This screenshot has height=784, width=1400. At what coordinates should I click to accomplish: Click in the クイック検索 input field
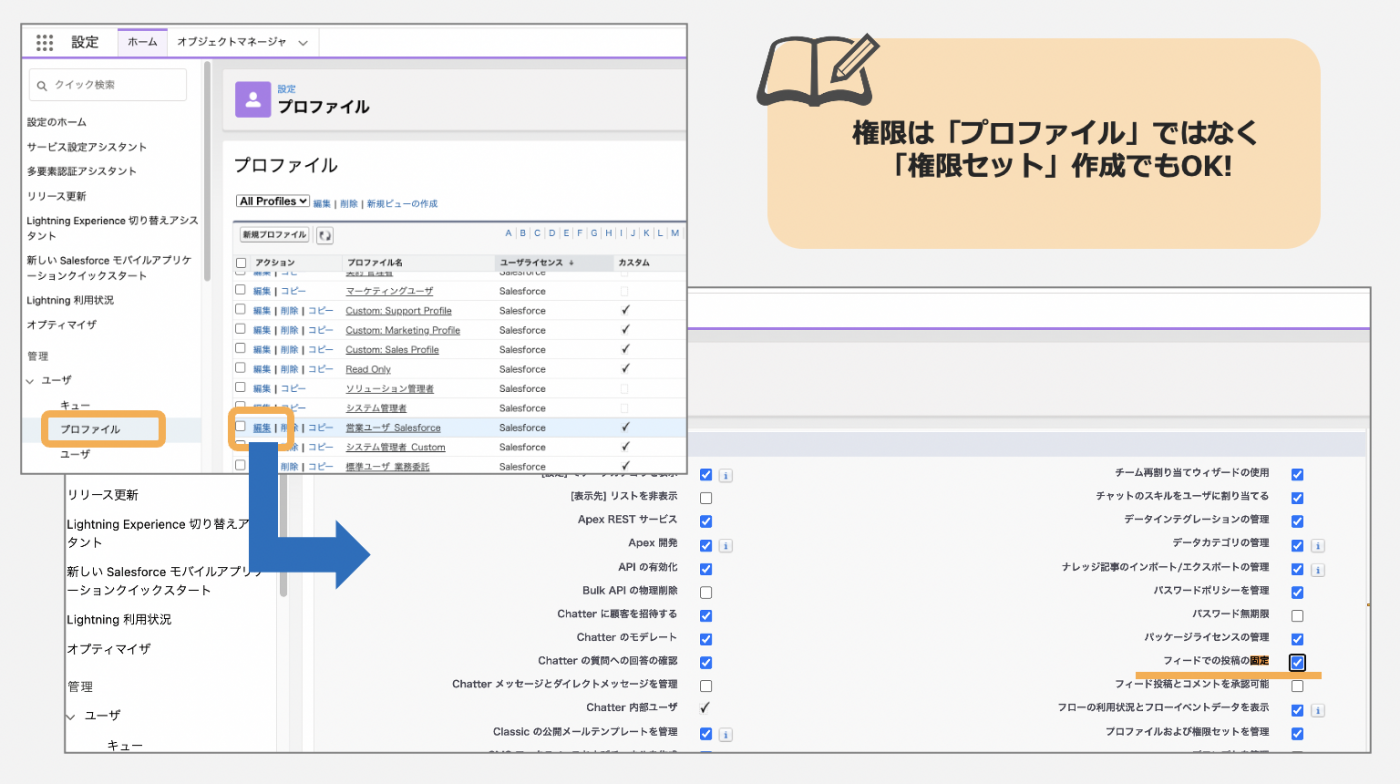coord(108,85)
